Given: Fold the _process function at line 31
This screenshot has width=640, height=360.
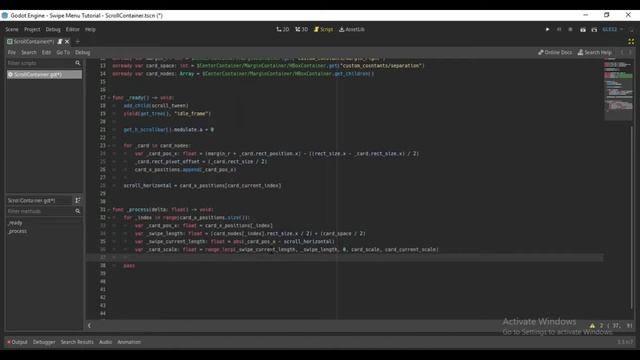Looking at the screenshot, I should (x=109, y=210).
